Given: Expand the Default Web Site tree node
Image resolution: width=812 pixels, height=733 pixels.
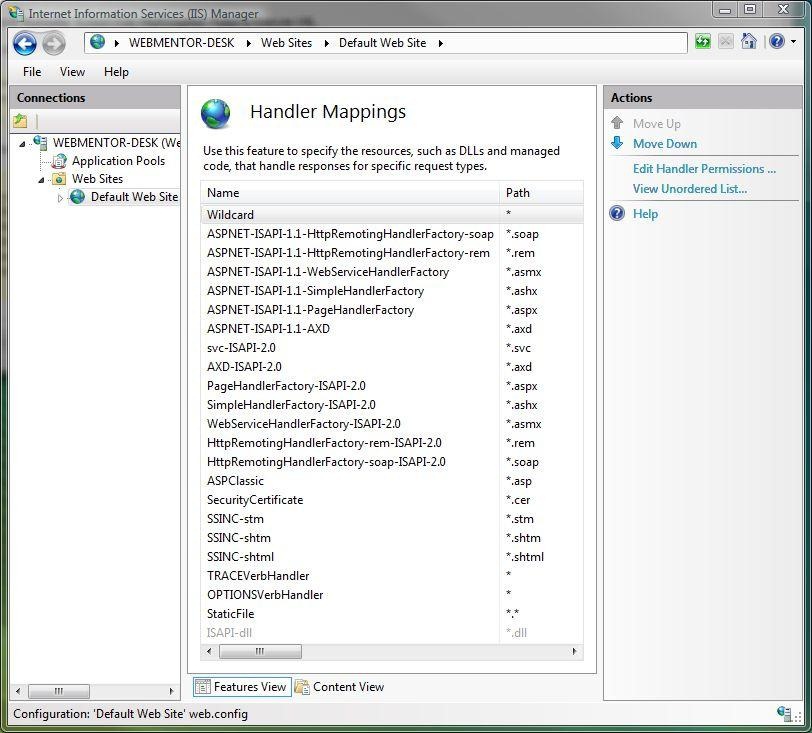Looking at the screenshot, I should tap(60, 198).
